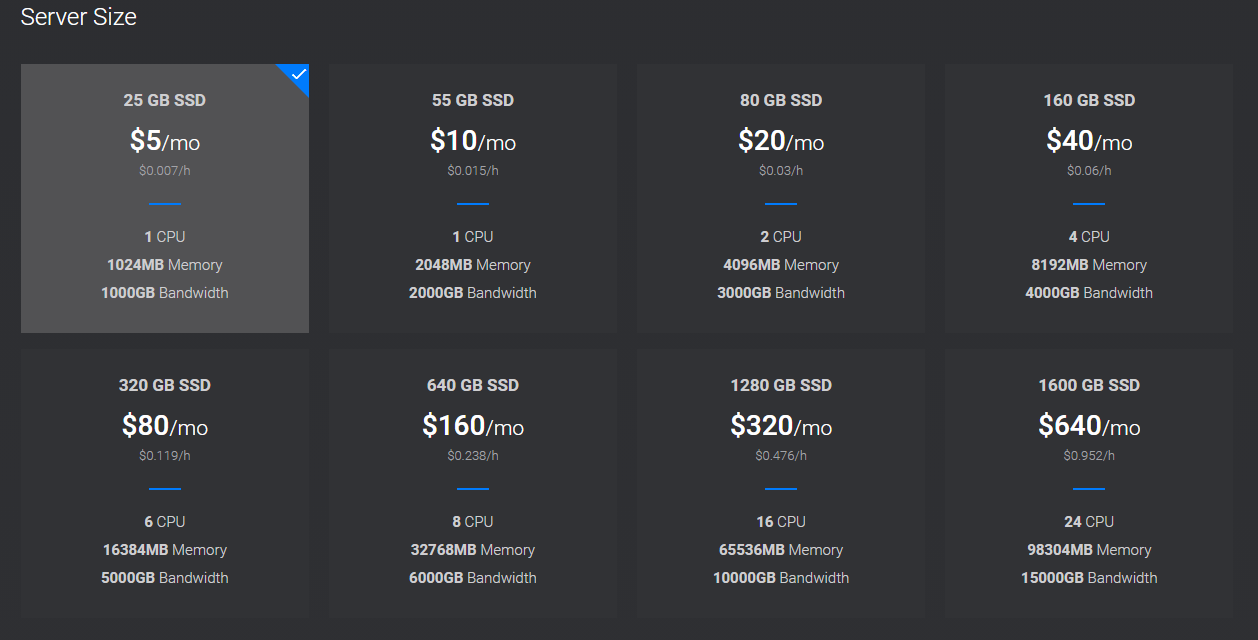The height and width of the screenshot is (640, 1258).
Task: Click the 24 CPU spec on the 1600 GB plan
Action: coord(1088,521)
